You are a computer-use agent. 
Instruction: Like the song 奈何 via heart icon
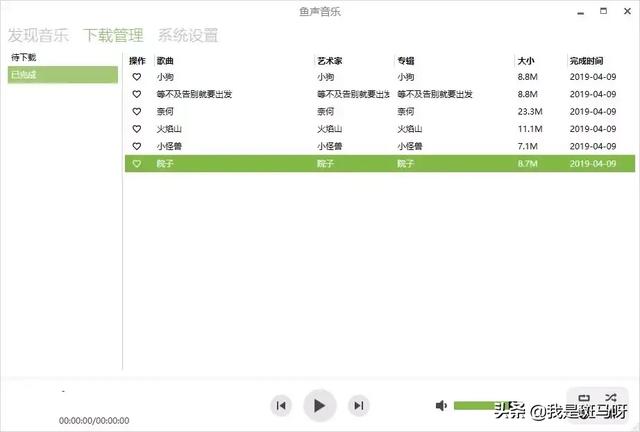click(137, 111)
